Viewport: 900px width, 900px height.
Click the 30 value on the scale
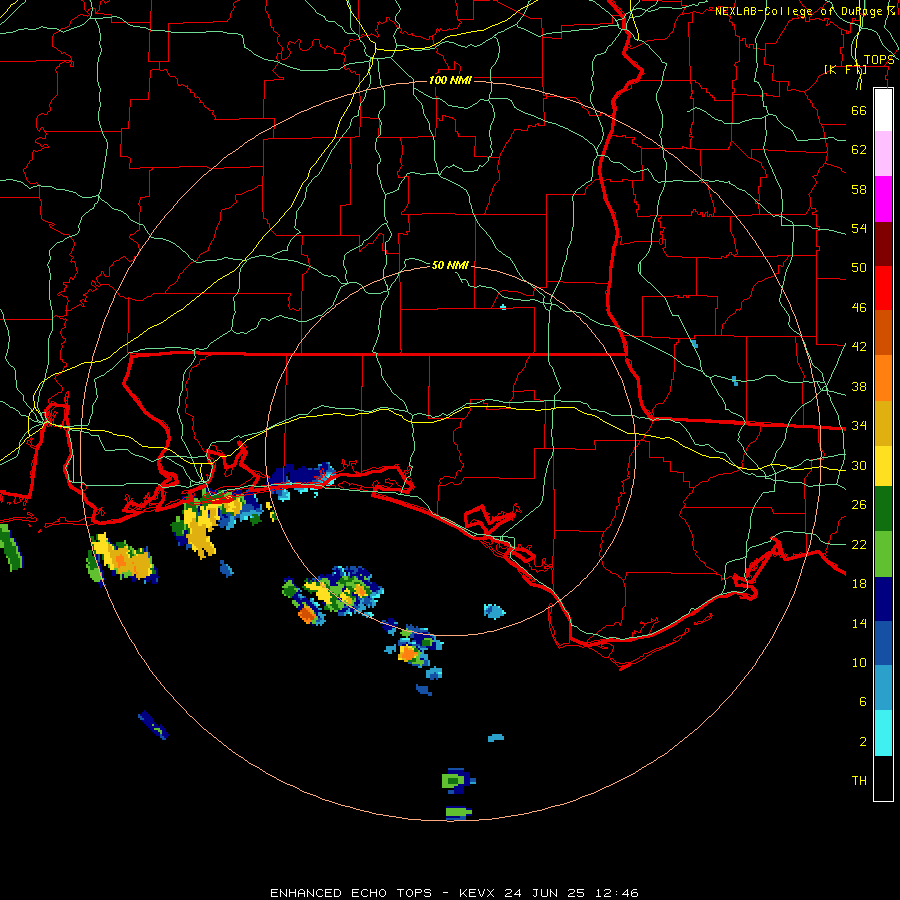click(859, 465)
